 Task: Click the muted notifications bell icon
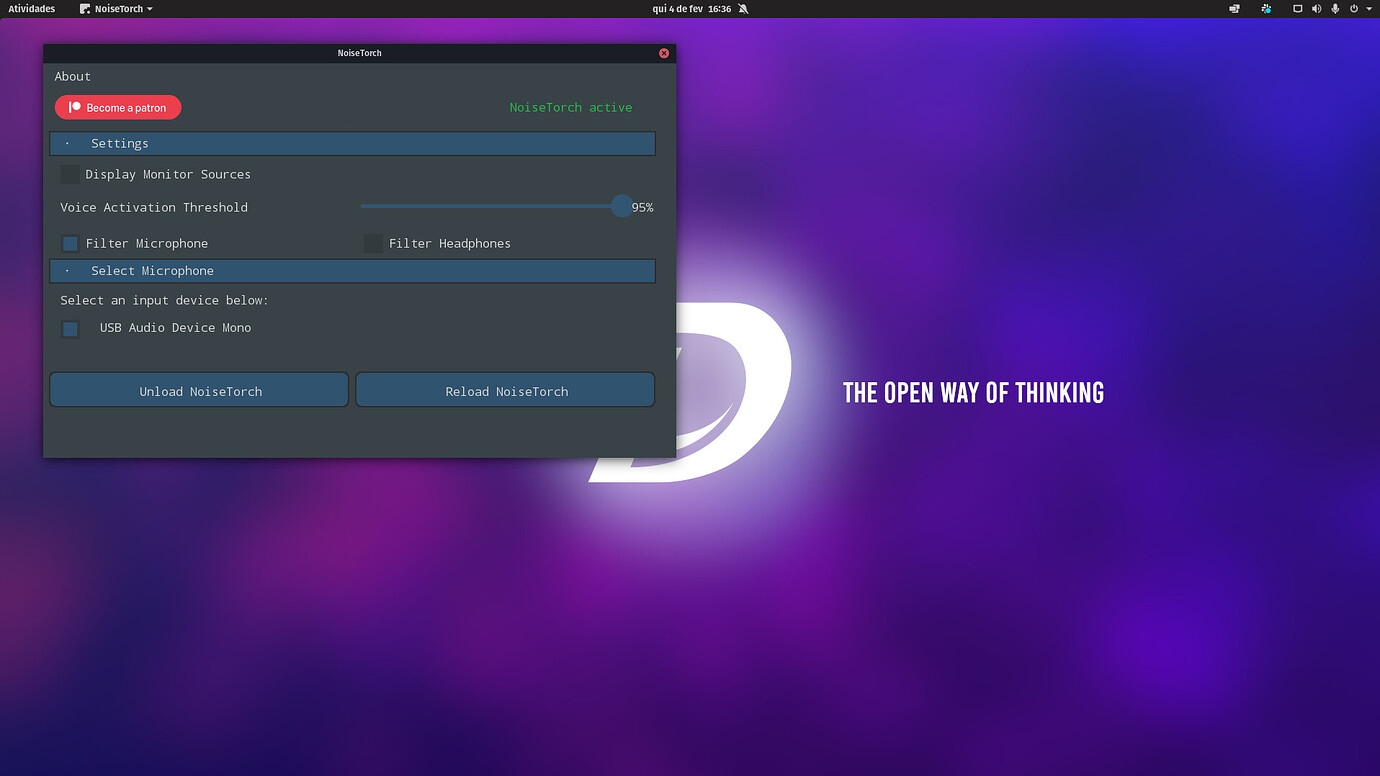click(x=743, y=9)
